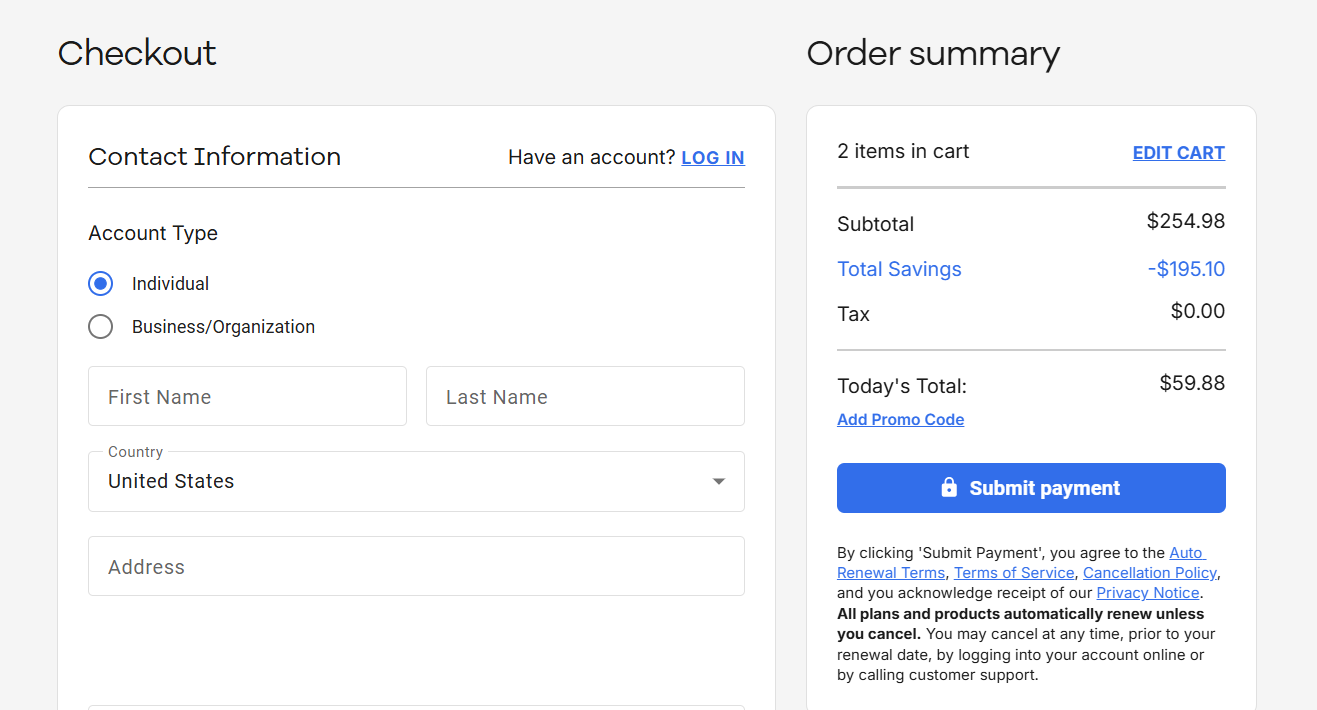Image resolution: width=1317 pixels, height=710 pixels.
Task: Click the $59.88 today's total amount
Action: [x=1192, y=383]
